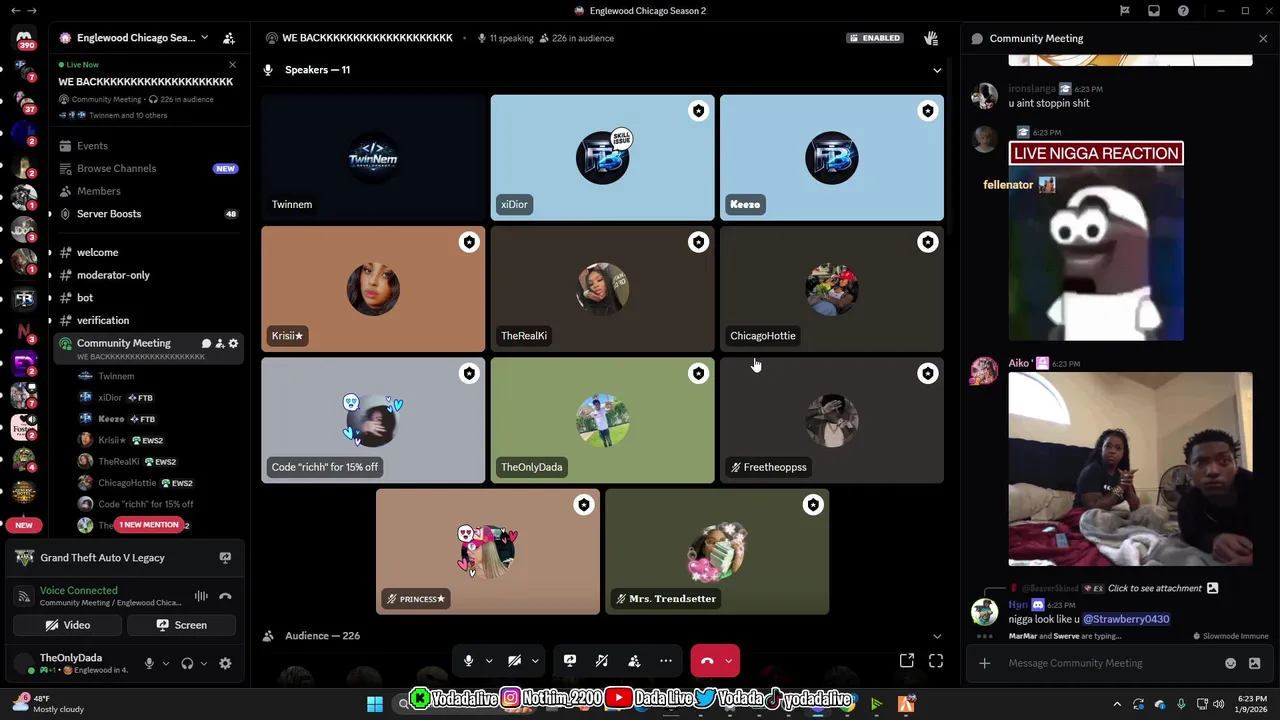Select the TheRealKi speaker tile

(x=602, y=288)
